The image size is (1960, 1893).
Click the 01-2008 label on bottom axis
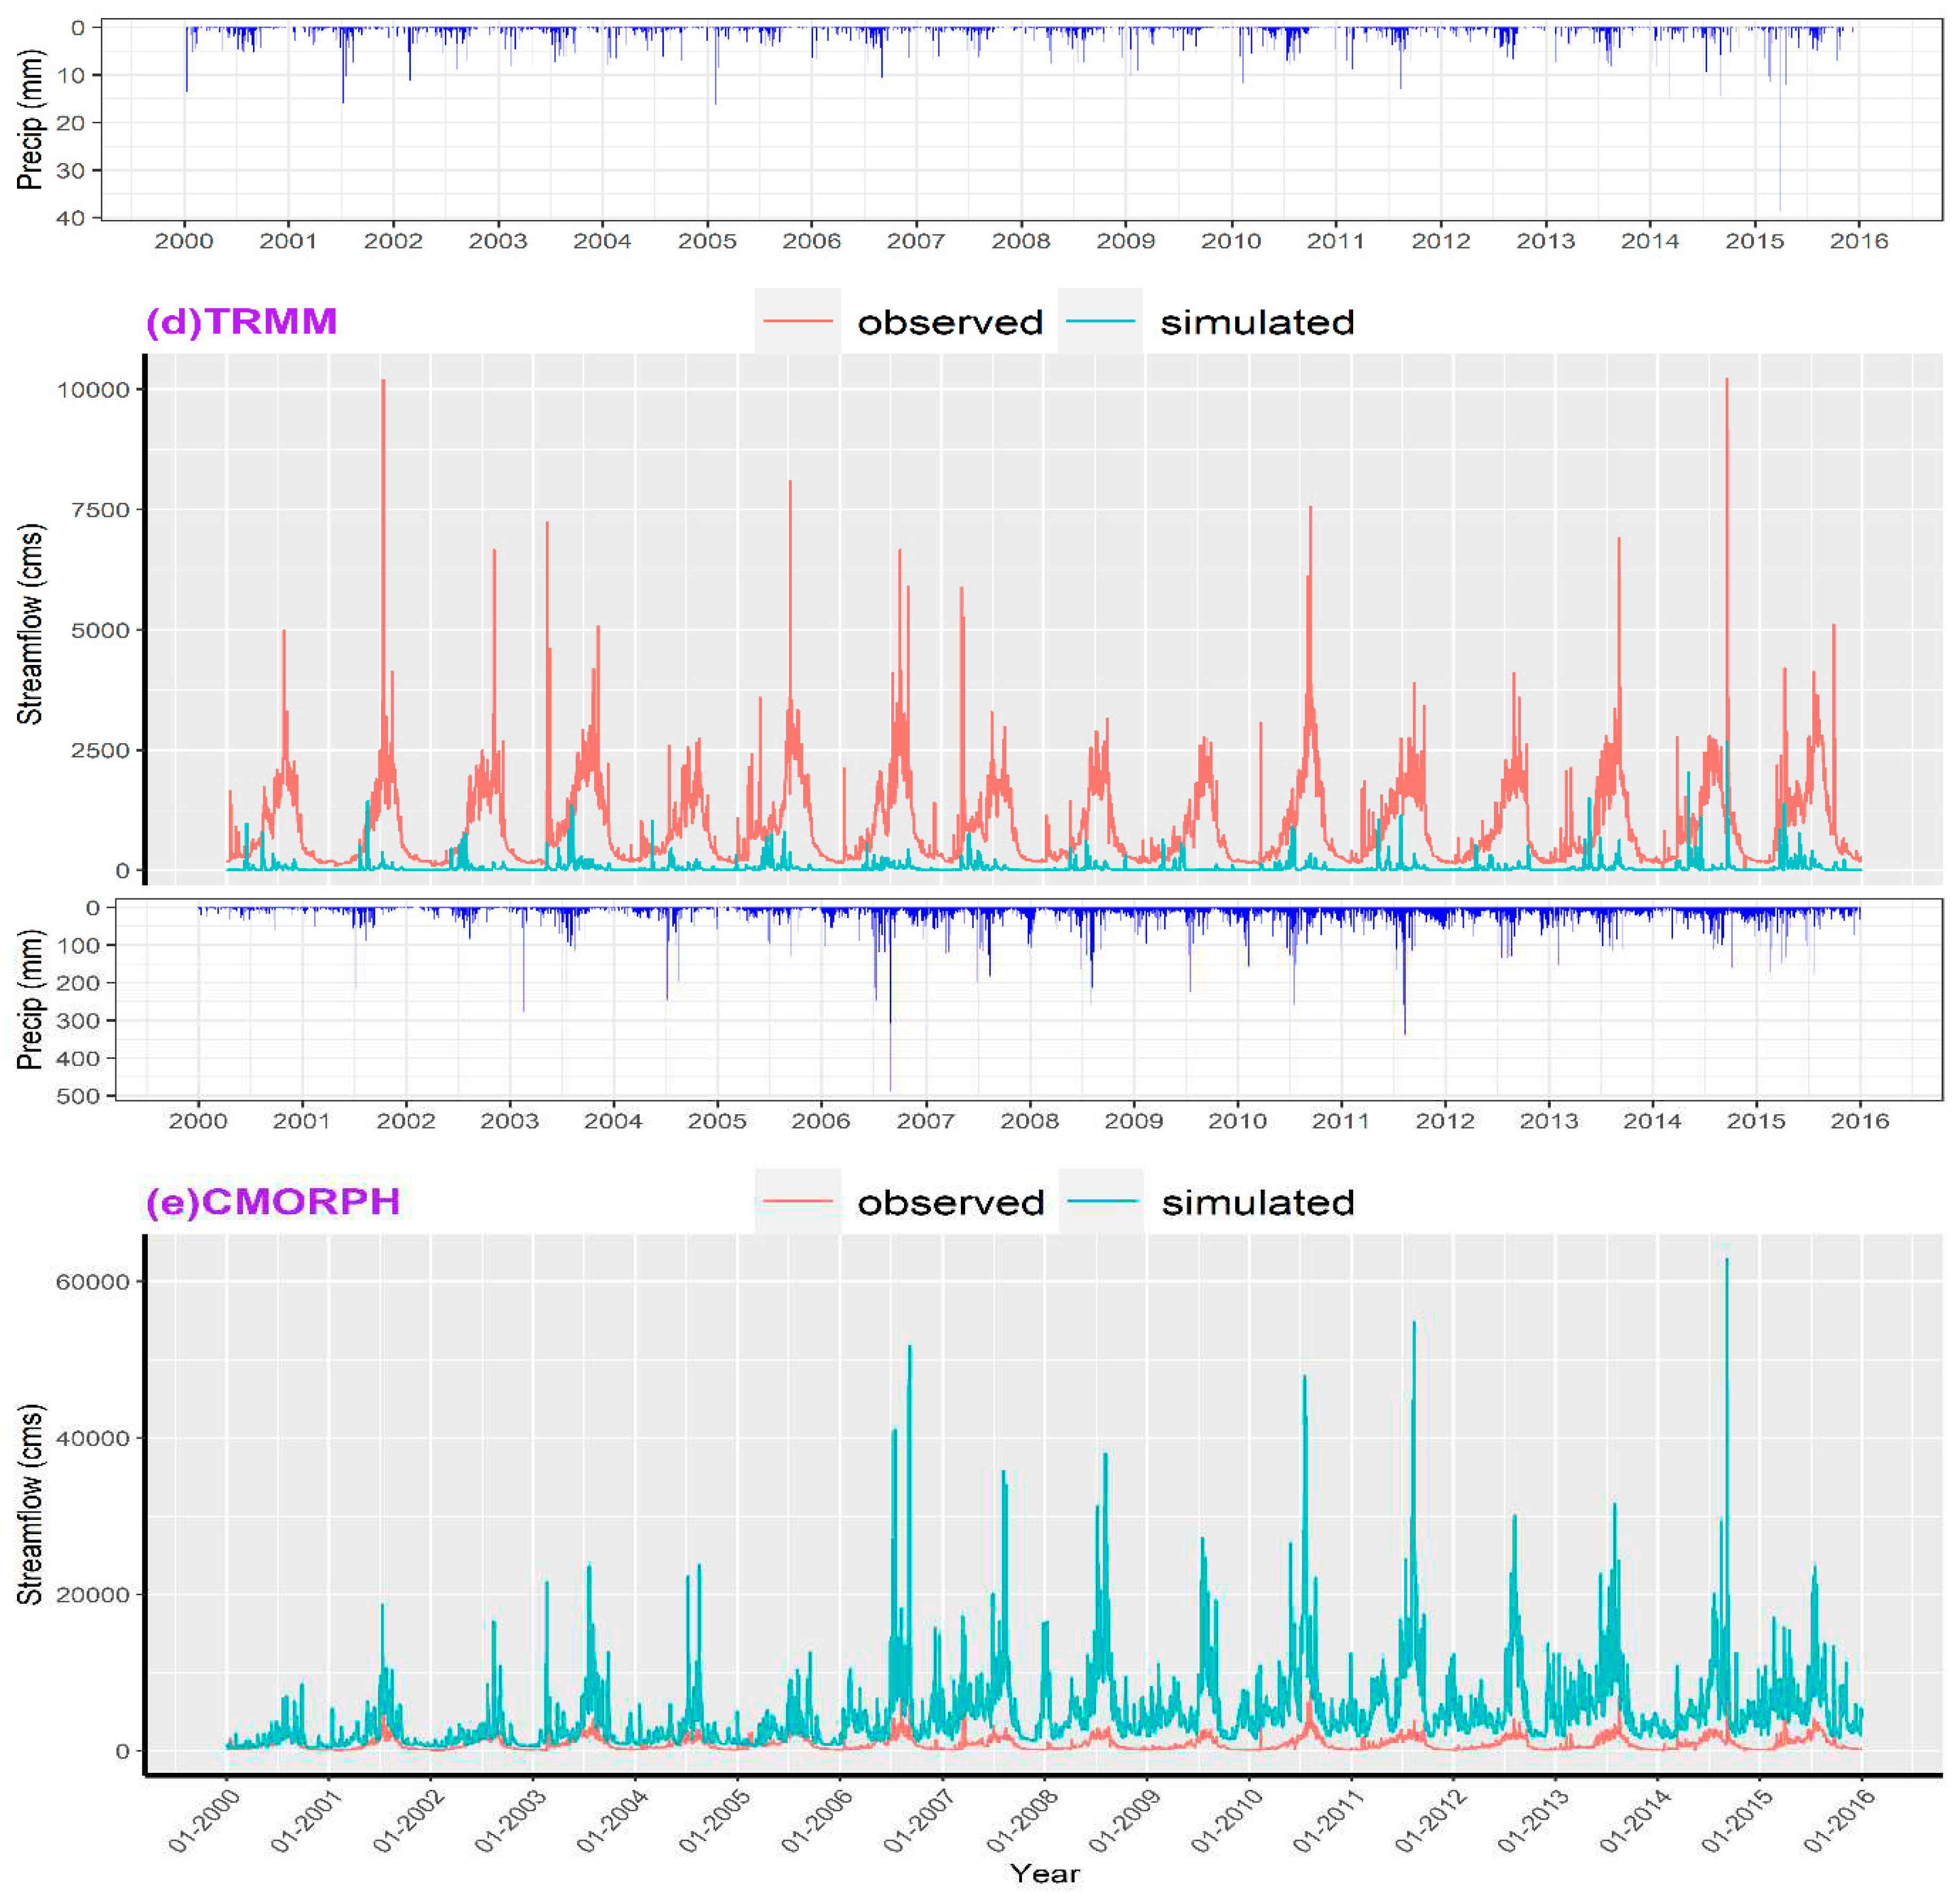tap(1021, 1822)
